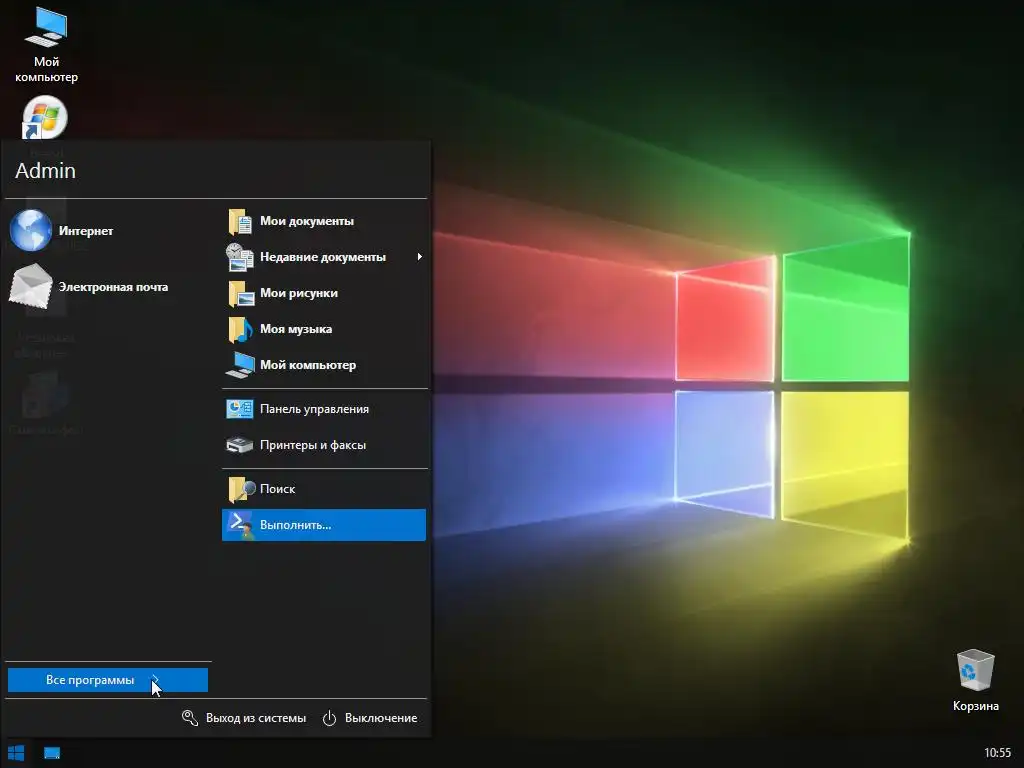Click the log off key icon
1024x768 pixels.
tap(190, 718)
